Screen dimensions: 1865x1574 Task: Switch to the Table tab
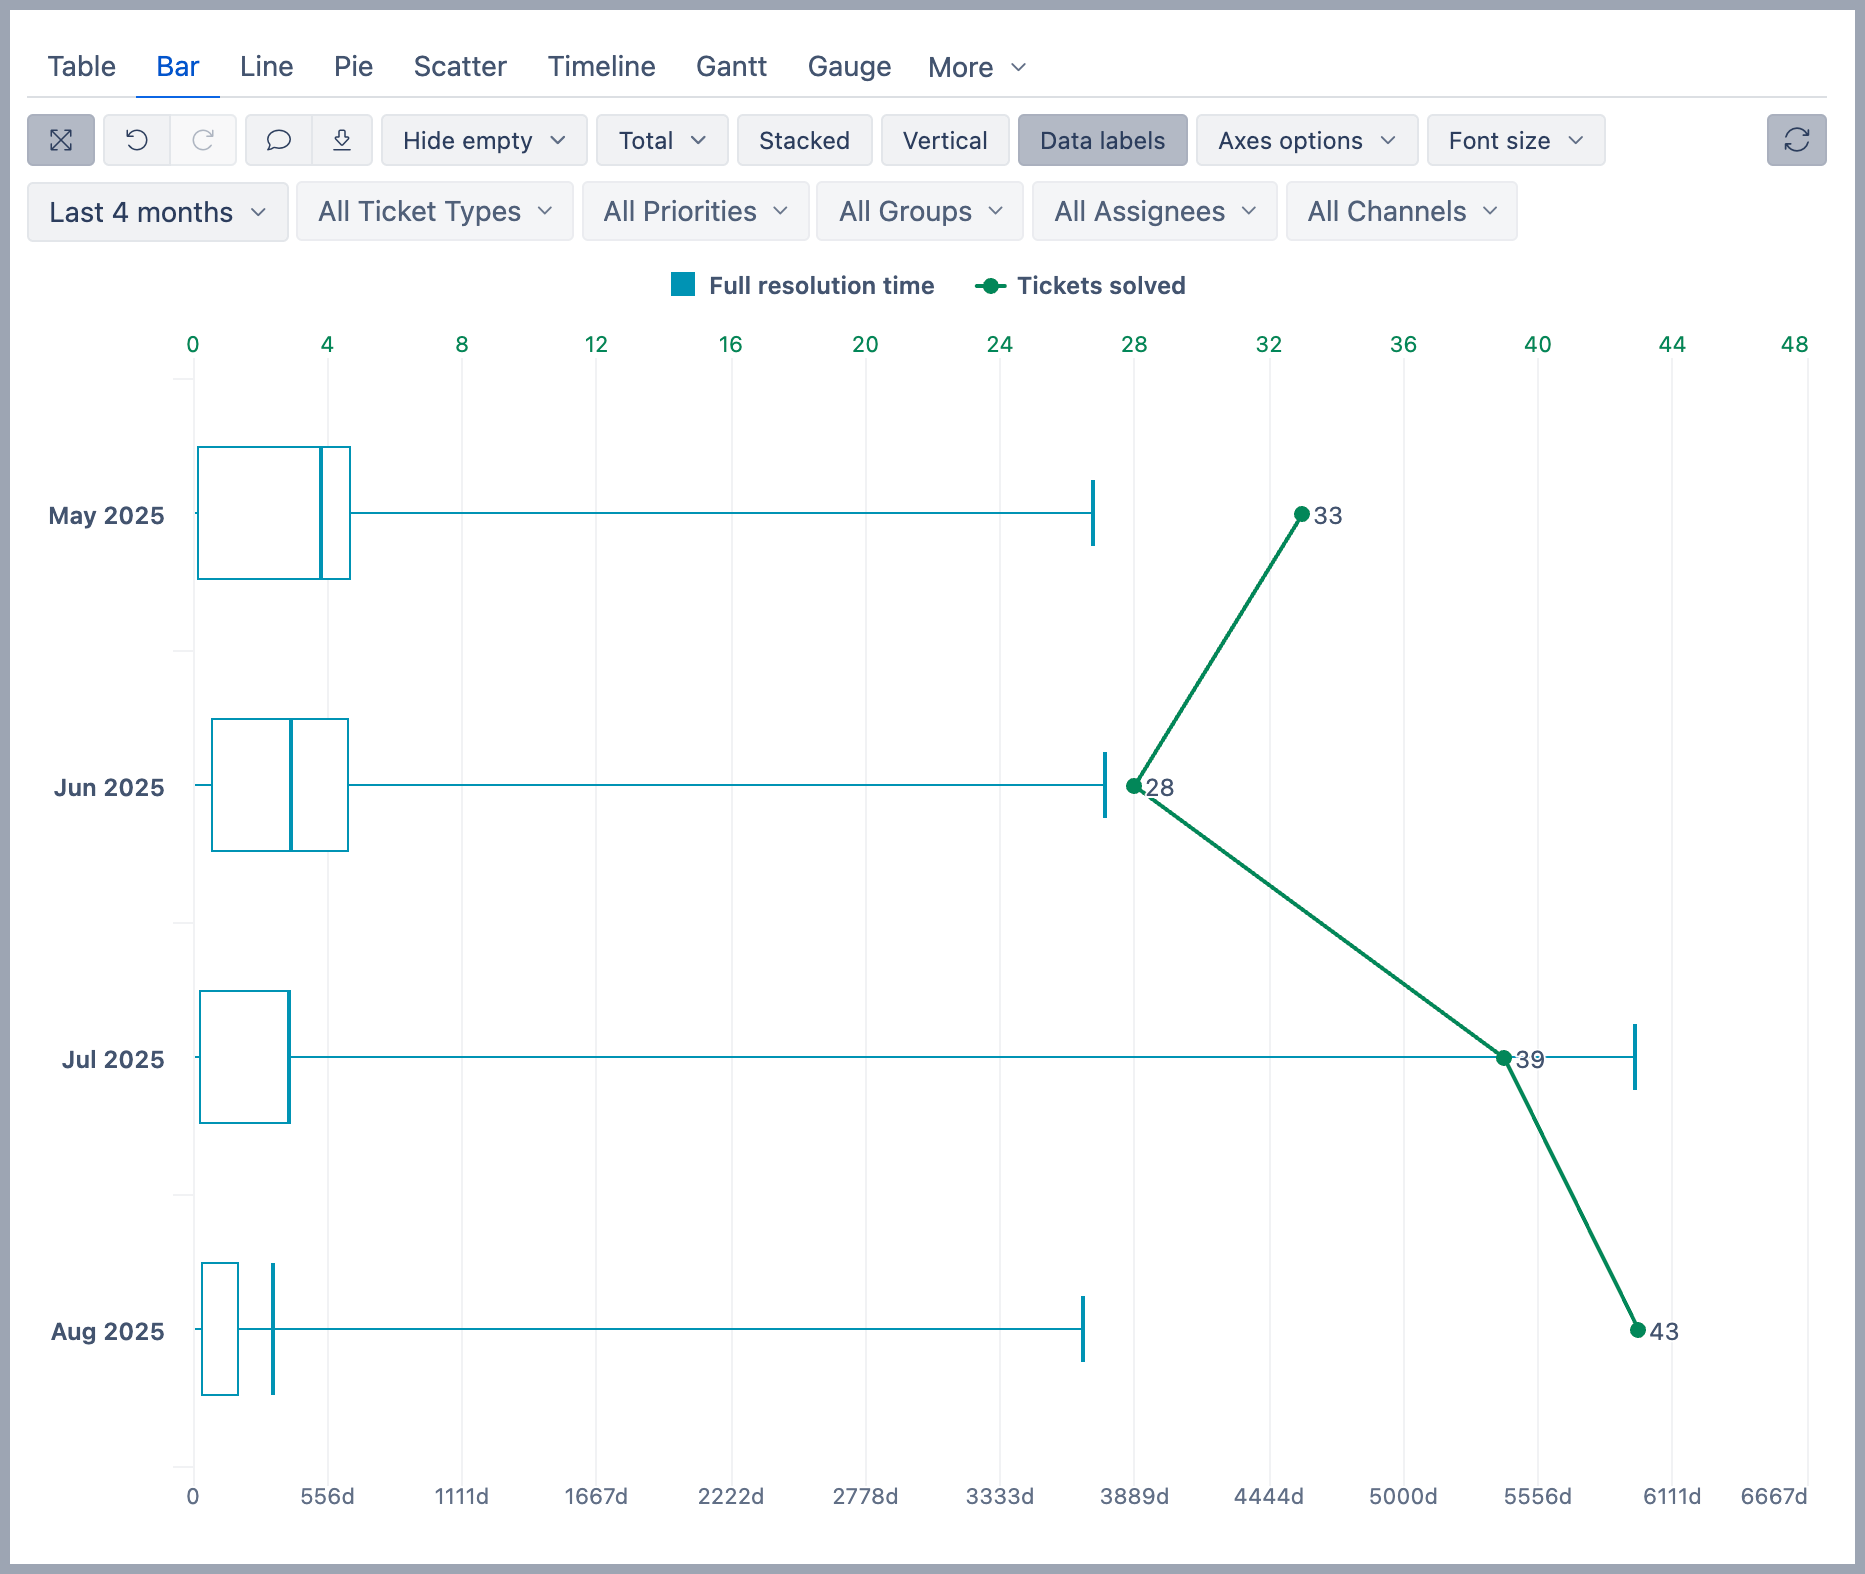(x=80, y=66)
